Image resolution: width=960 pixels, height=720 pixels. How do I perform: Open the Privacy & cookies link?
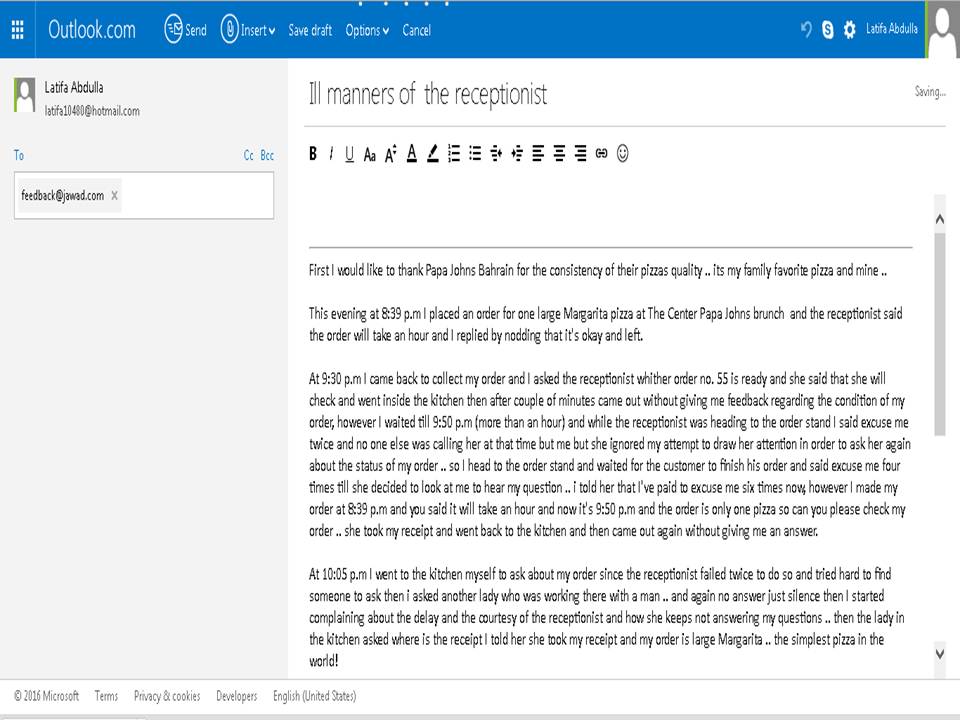coord(167,696)
